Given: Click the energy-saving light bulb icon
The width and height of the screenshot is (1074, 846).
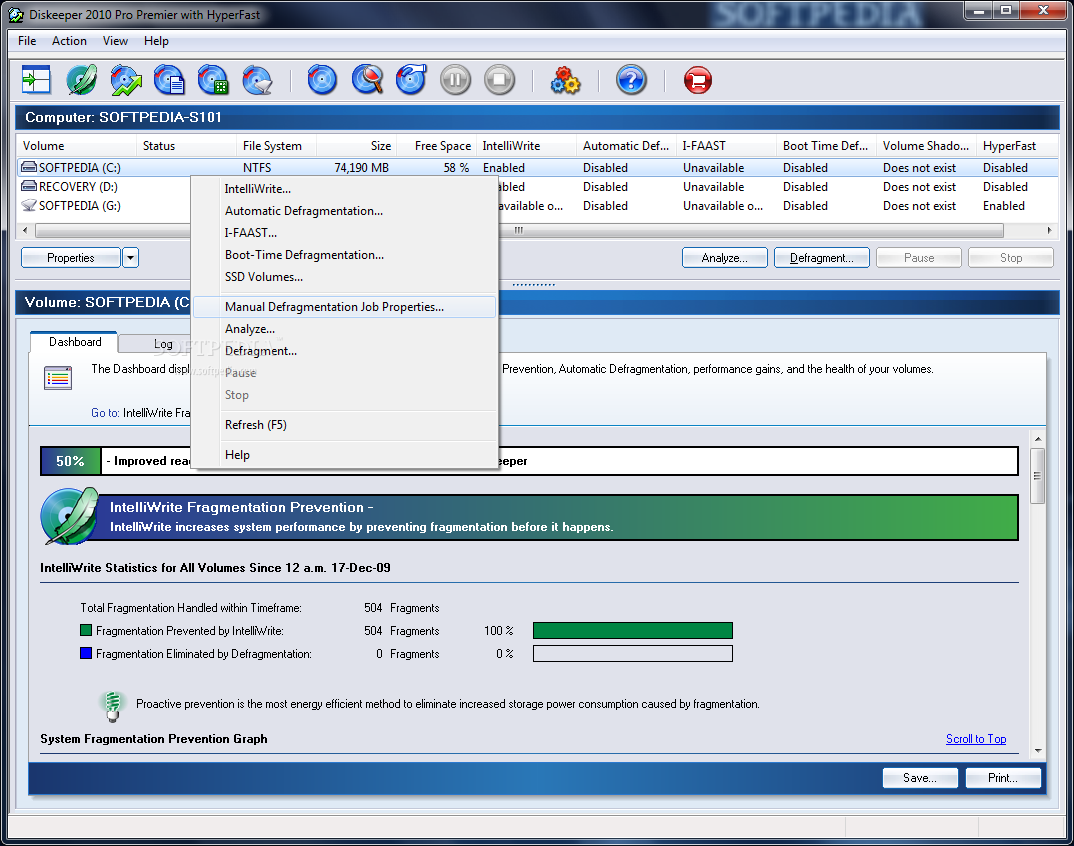Looking at the screenshot, I should tap(113, 706).
